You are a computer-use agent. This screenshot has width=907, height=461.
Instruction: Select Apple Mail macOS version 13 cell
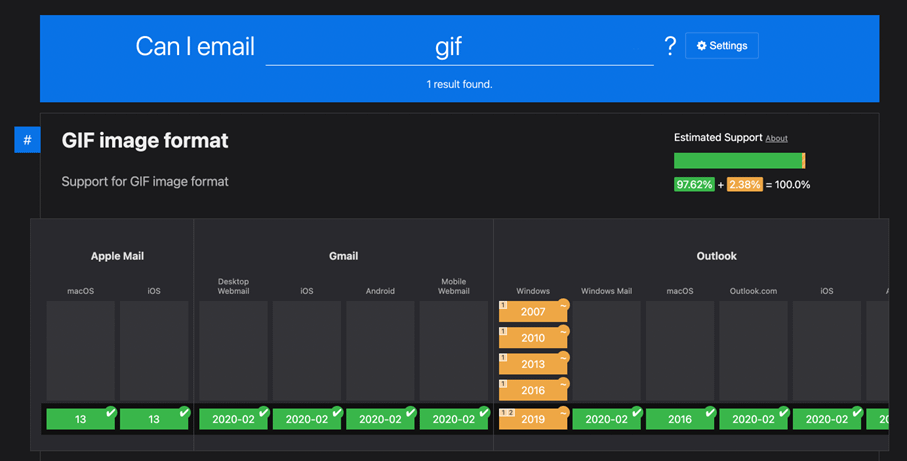tap(80, 419)
